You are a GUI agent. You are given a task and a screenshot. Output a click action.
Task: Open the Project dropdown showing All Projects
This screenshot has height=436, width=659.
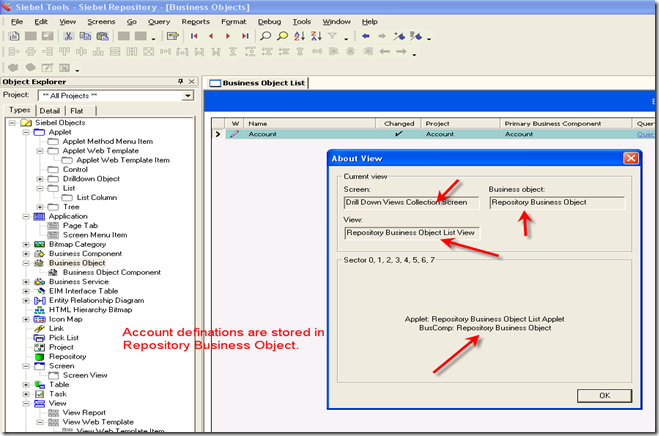coord(188,96)
